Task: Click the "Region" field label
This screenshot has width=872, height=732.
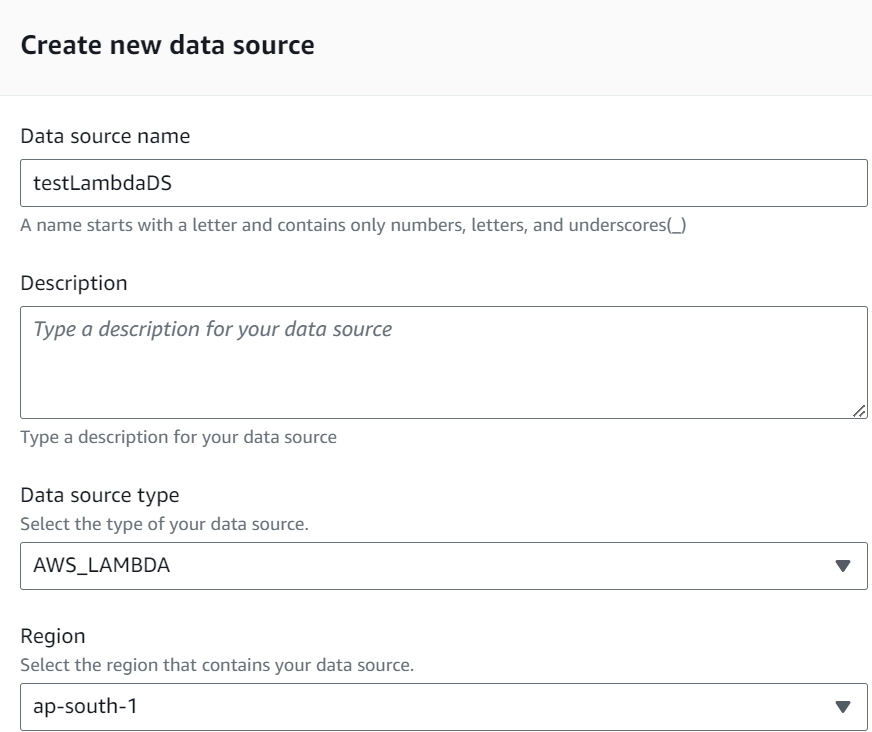Action: pyautogui.click(x=53, y=636)
